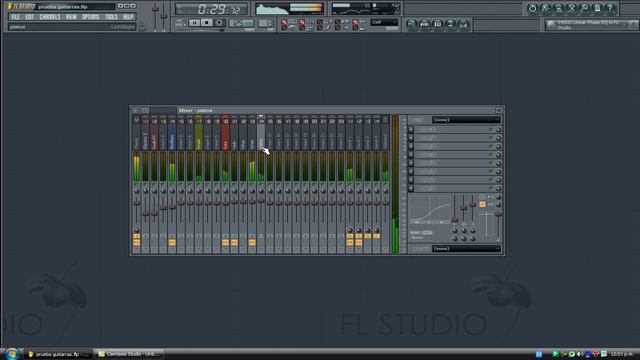Click the Master track's pan knob
The height and width of the screenshot is (360, 640).
point(137,191)
